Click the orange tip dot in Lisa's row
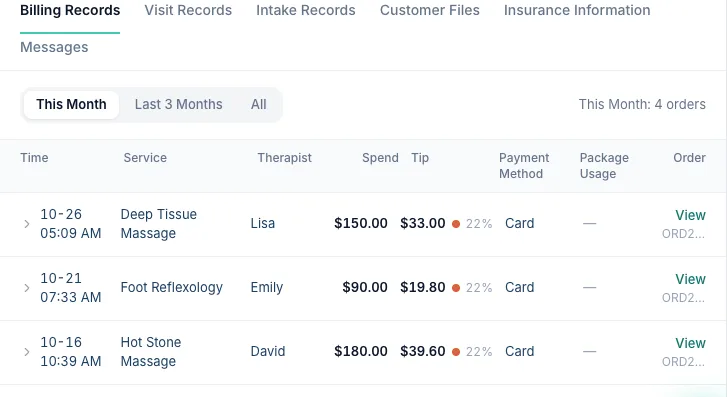The height and width of the screenshot is (397, 727). 456,224
